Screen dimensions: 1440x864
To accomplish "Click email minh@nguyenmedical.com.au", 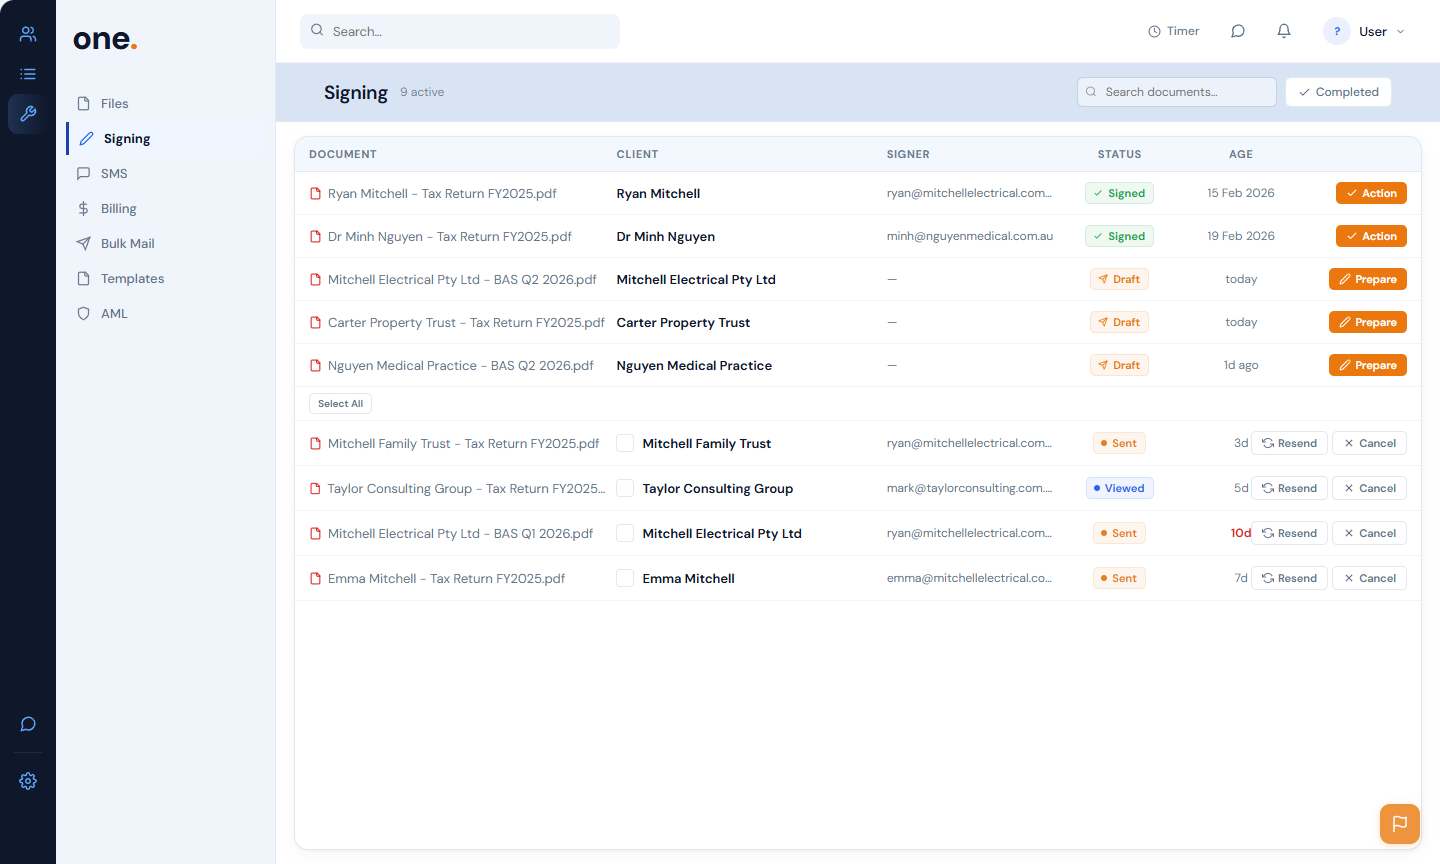I will (970, 236).
